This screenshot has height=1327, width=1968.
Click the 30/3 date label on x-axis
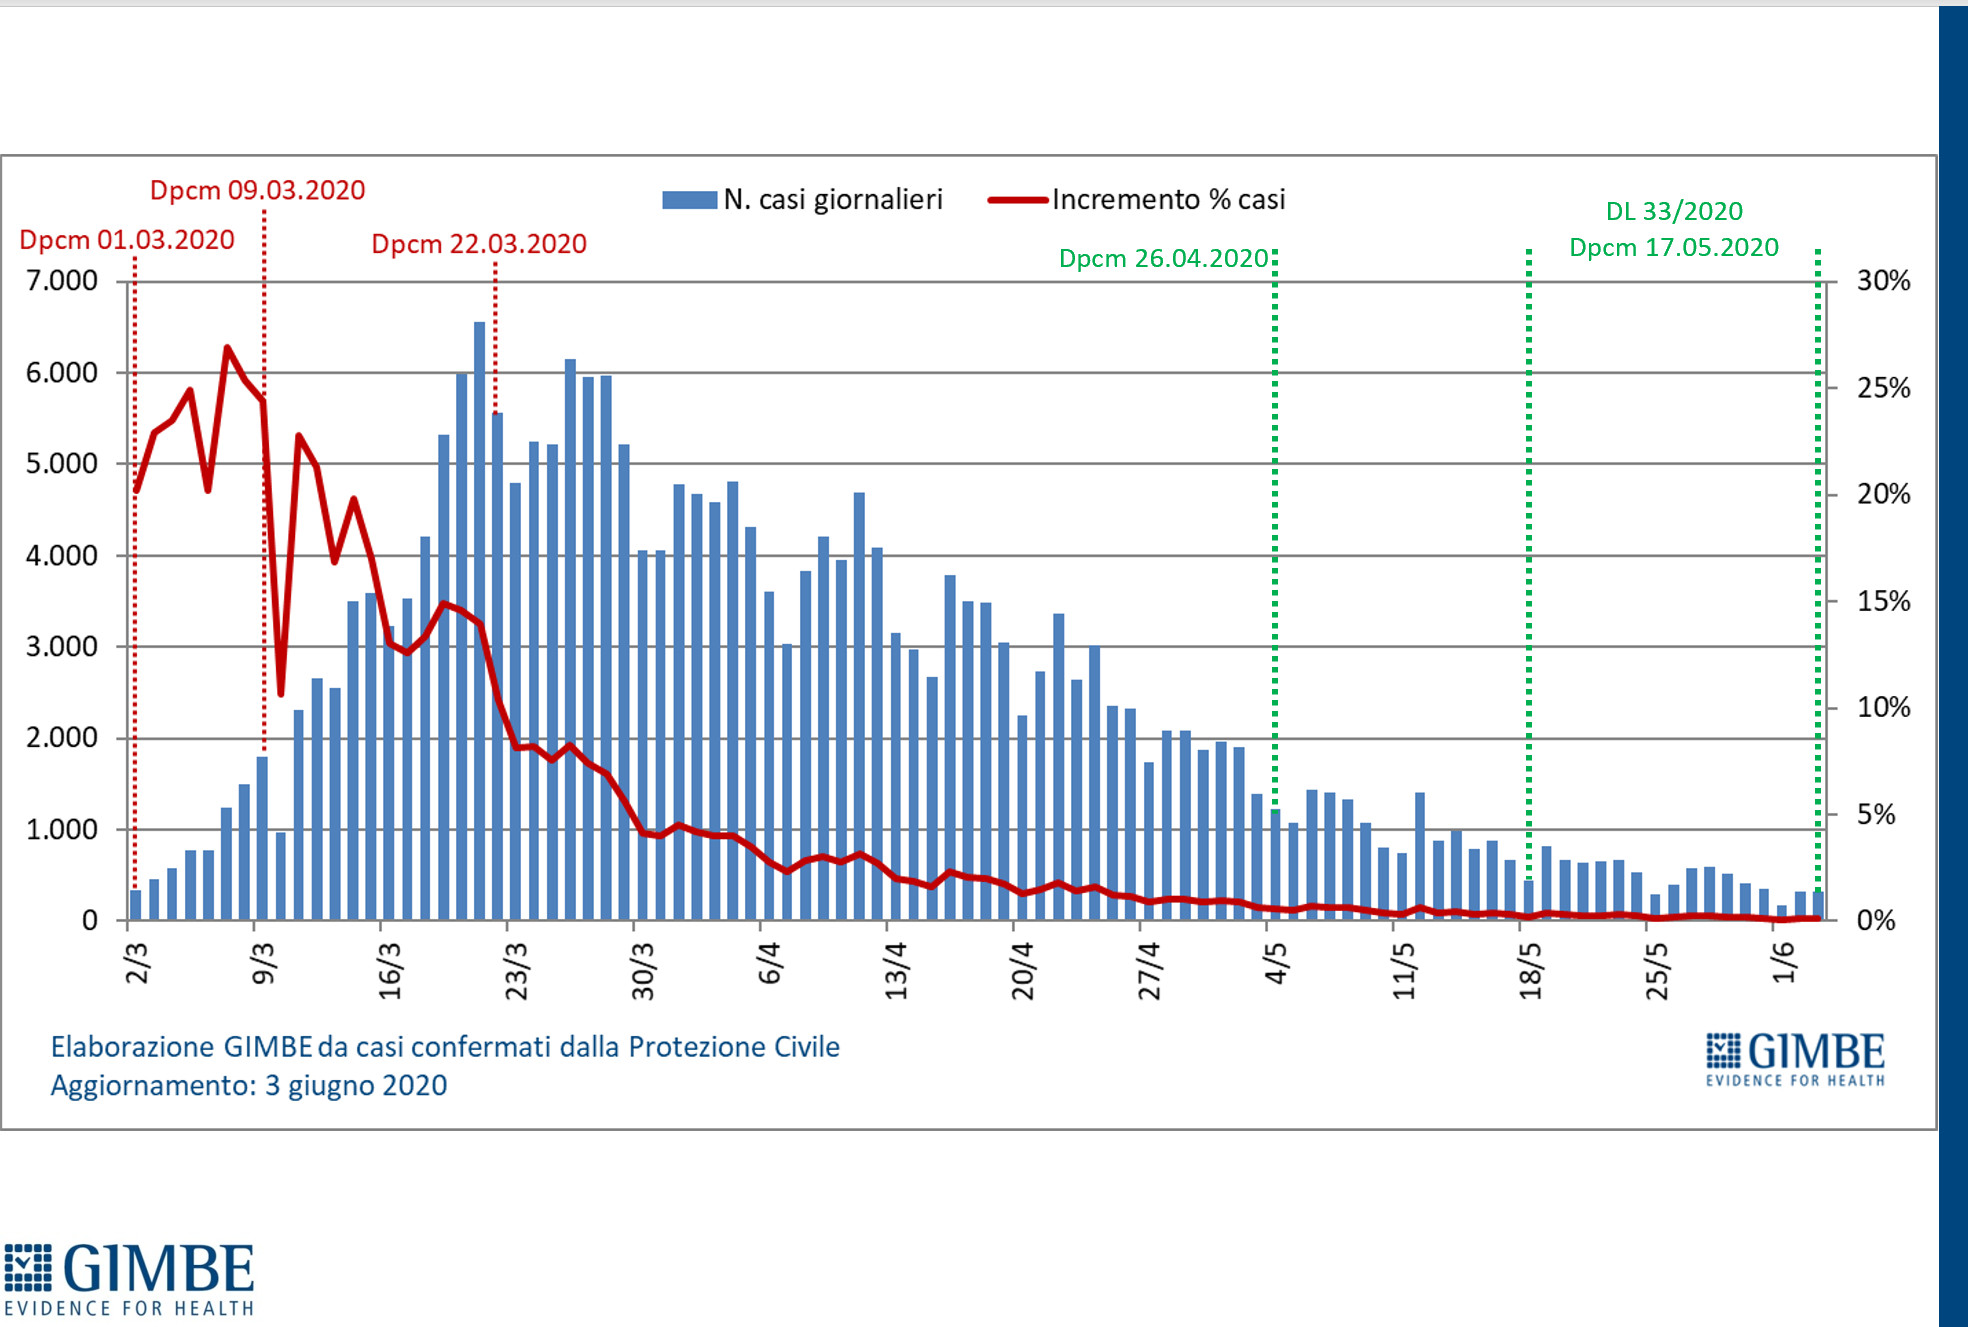coord(643,970)
